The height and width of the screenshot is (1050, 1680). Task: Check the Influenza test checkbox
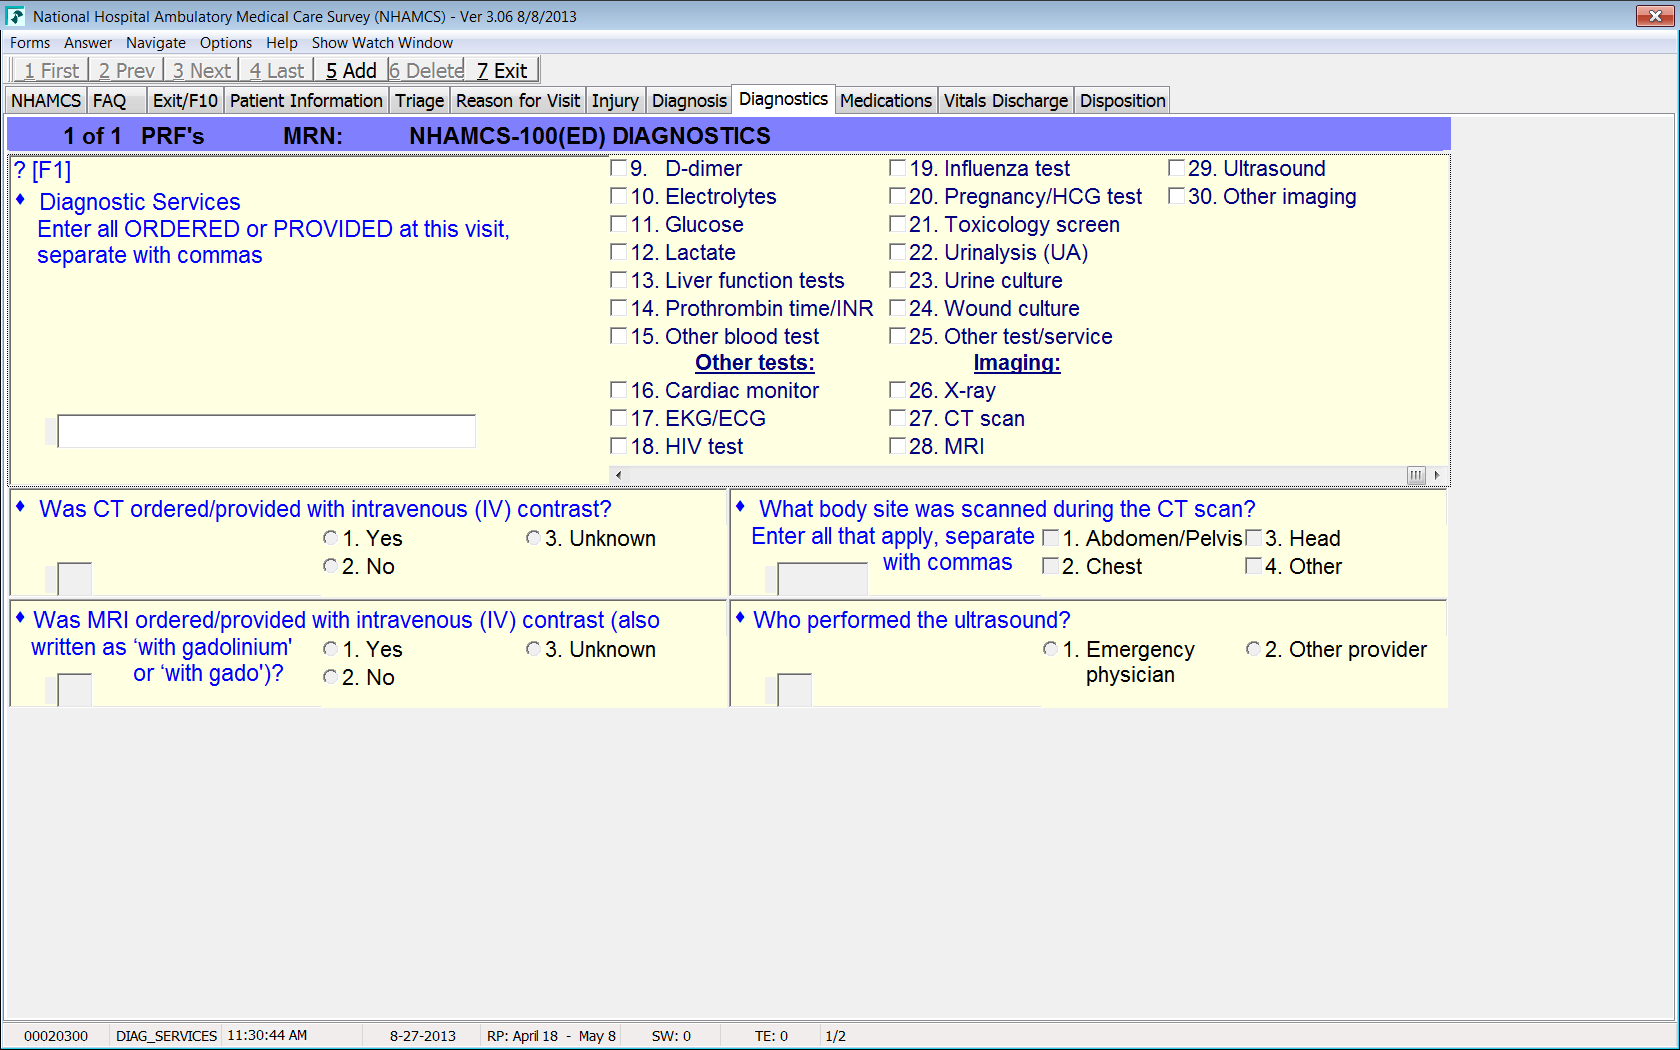[898, 168]
